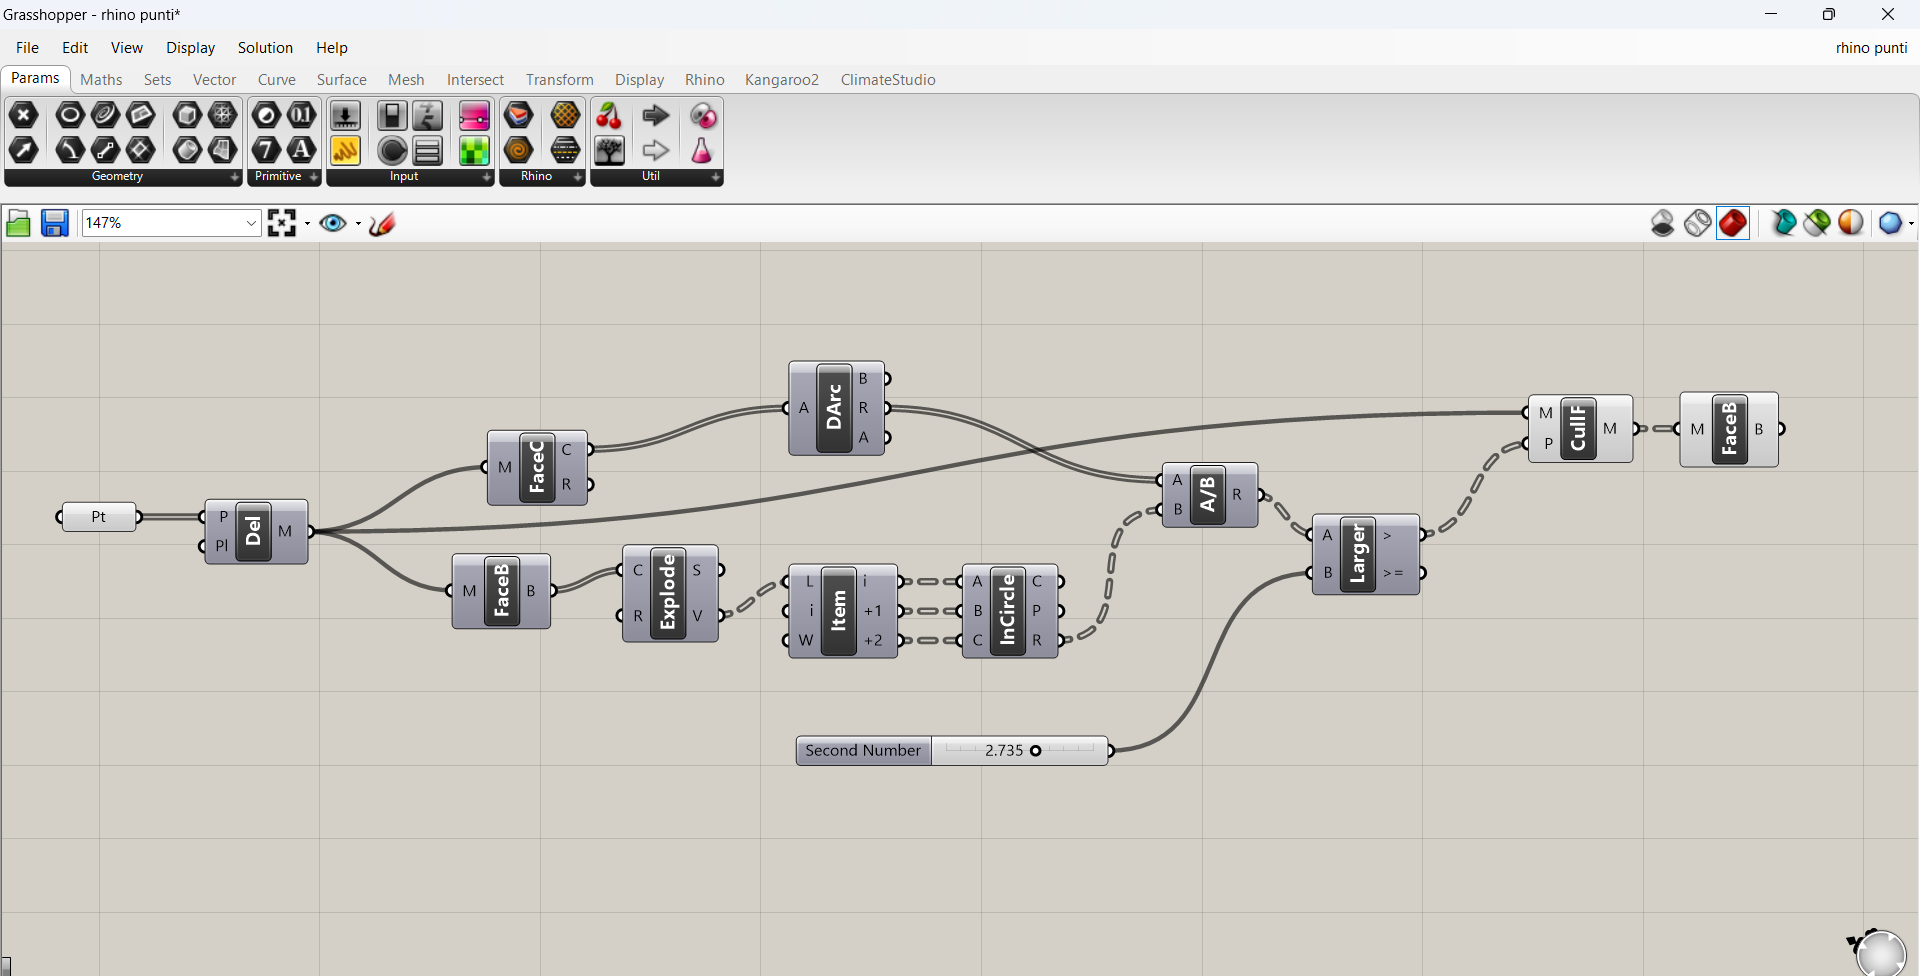Screen dimensions: 1920x976
Task: Add the Gradient input component
Action: [474, 115]
